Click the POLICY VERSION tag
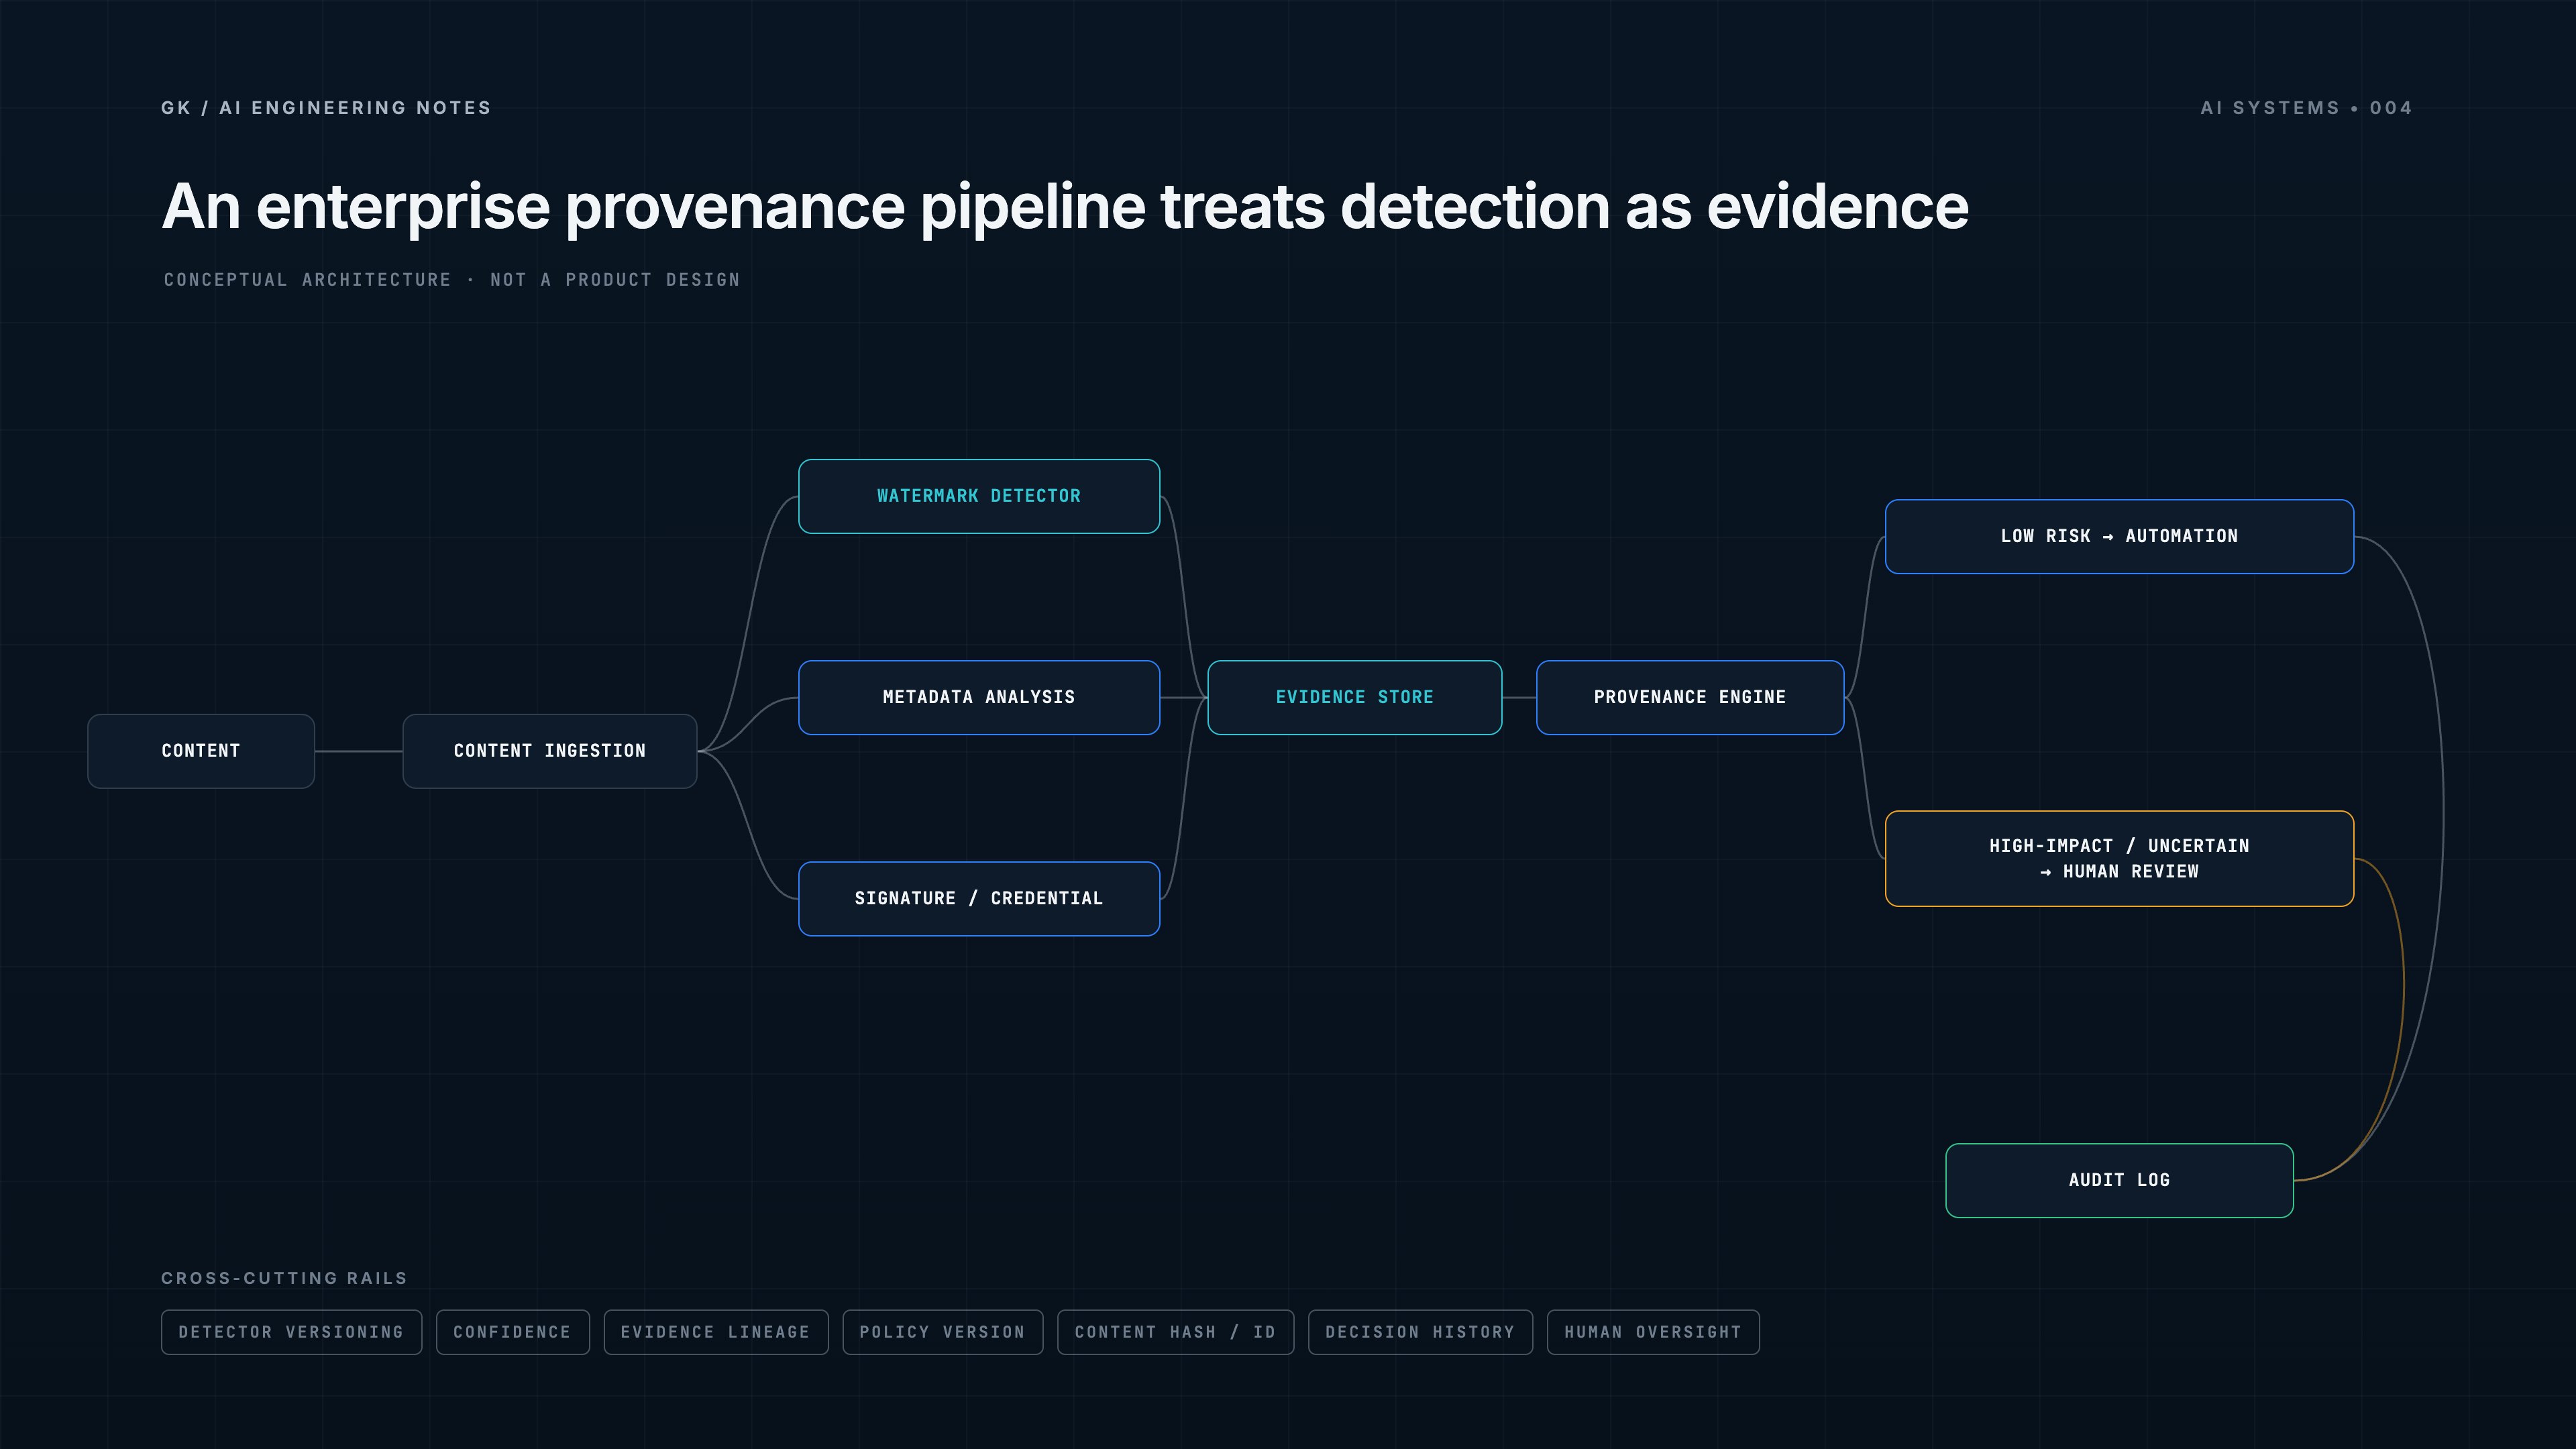2576x1449 pixels. (943, 1332)
